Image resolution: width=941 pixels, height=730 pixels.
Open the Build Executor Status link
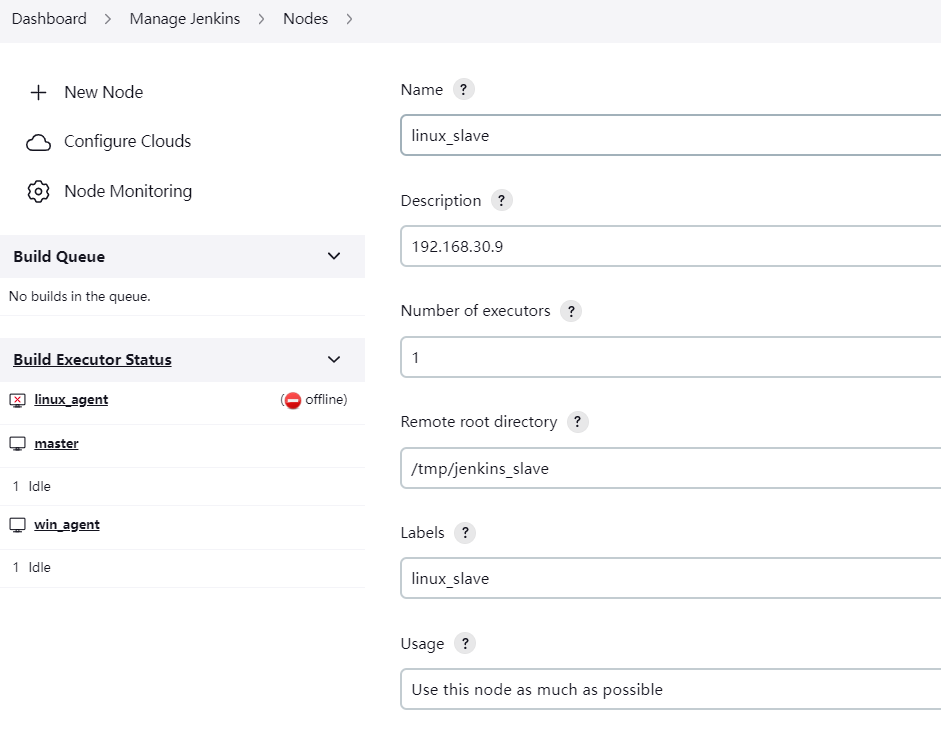92,360
